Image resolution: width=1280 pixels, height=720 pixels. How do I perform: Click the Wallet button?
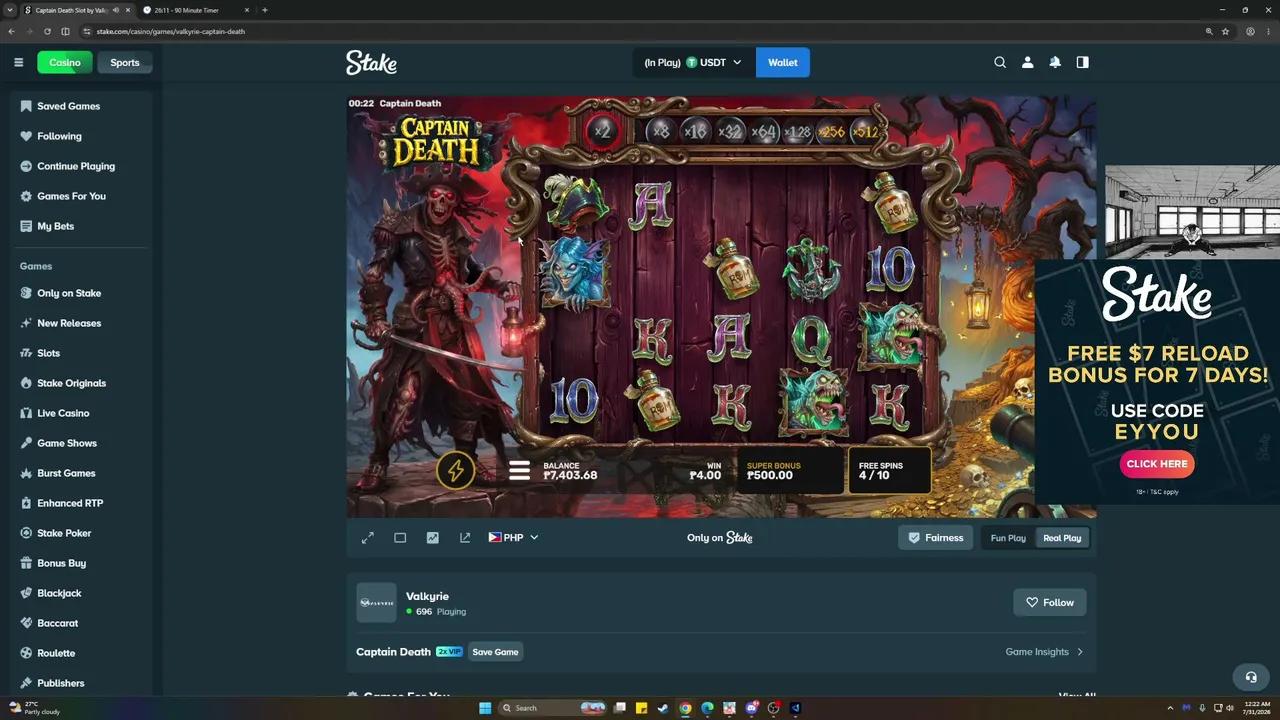point(783,62)
